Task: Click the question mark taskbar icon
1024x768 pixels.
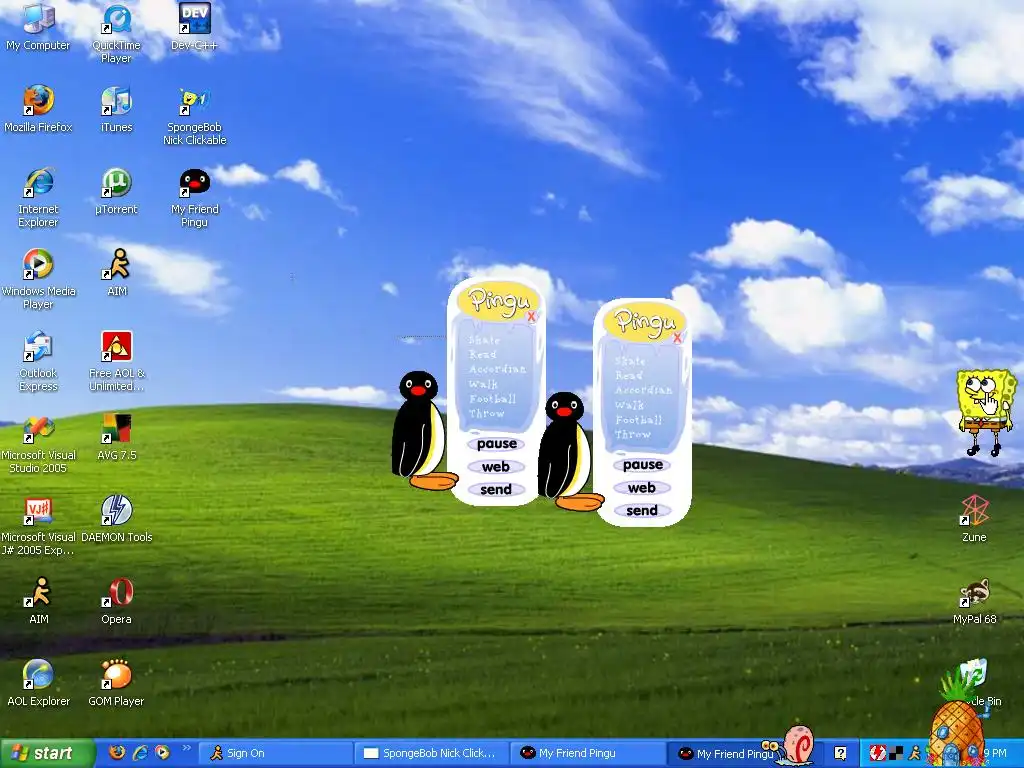Action: [840, 754]
